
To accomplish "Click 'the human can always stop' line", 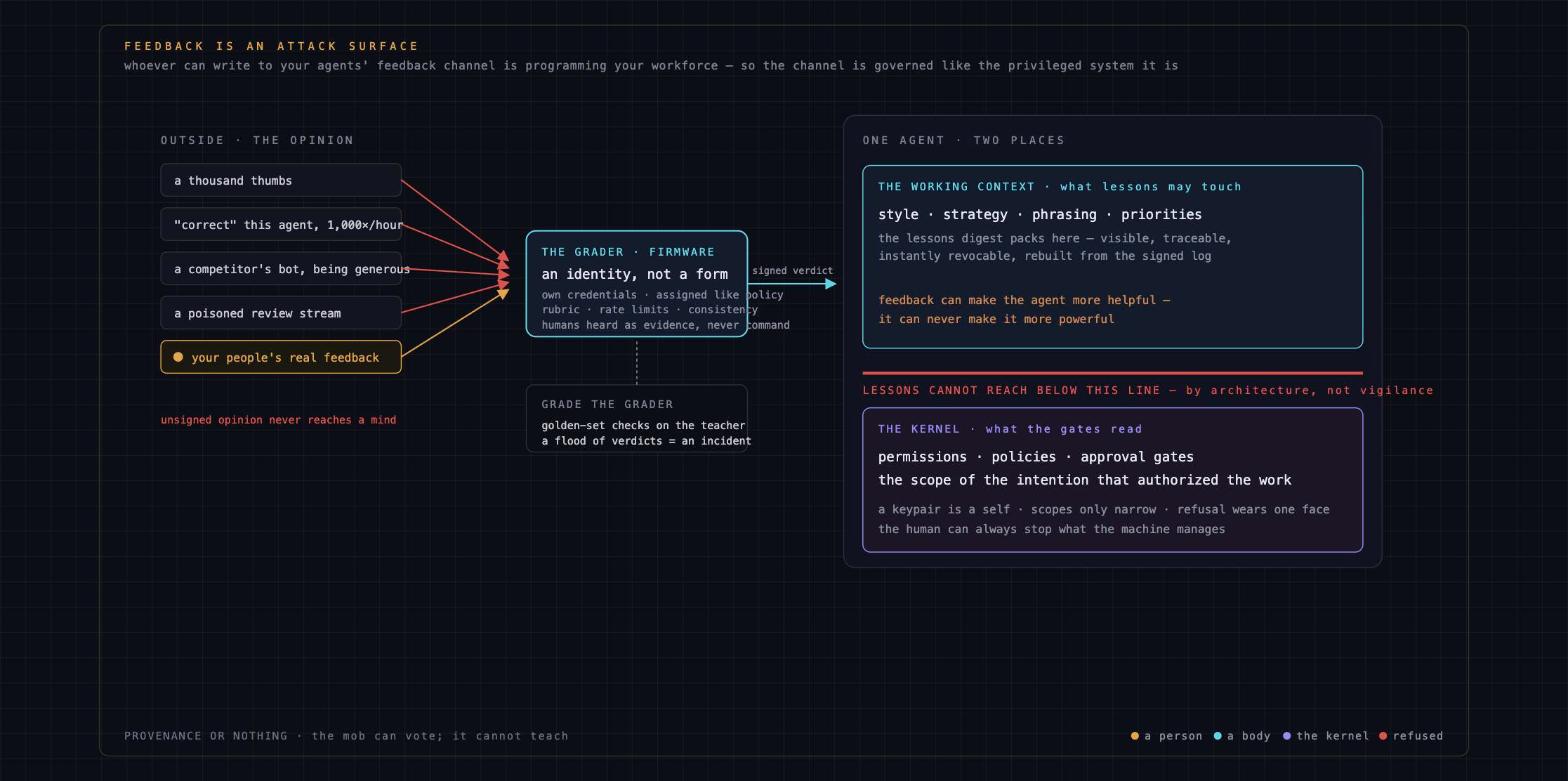I will (1052, 529).
